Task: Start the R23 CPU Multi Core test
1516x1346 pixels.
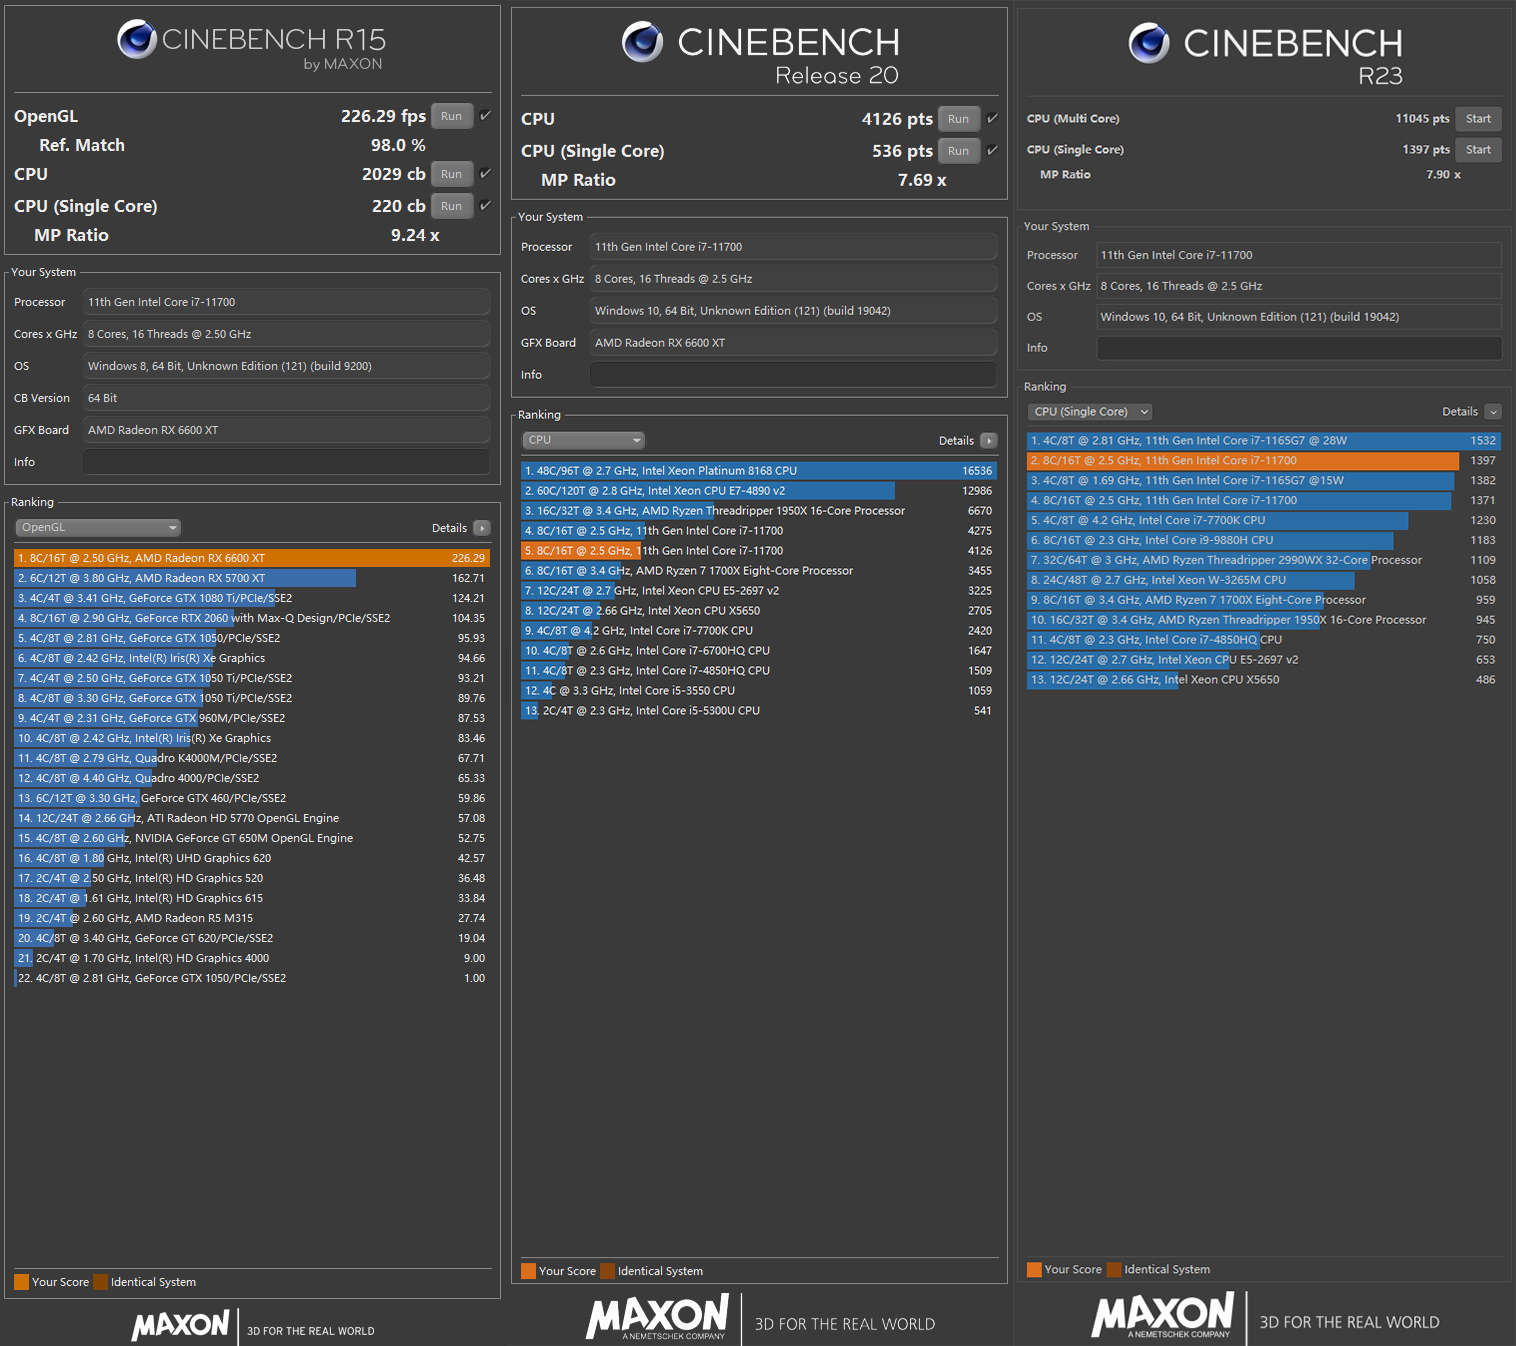Action: tap(1478, 119)
